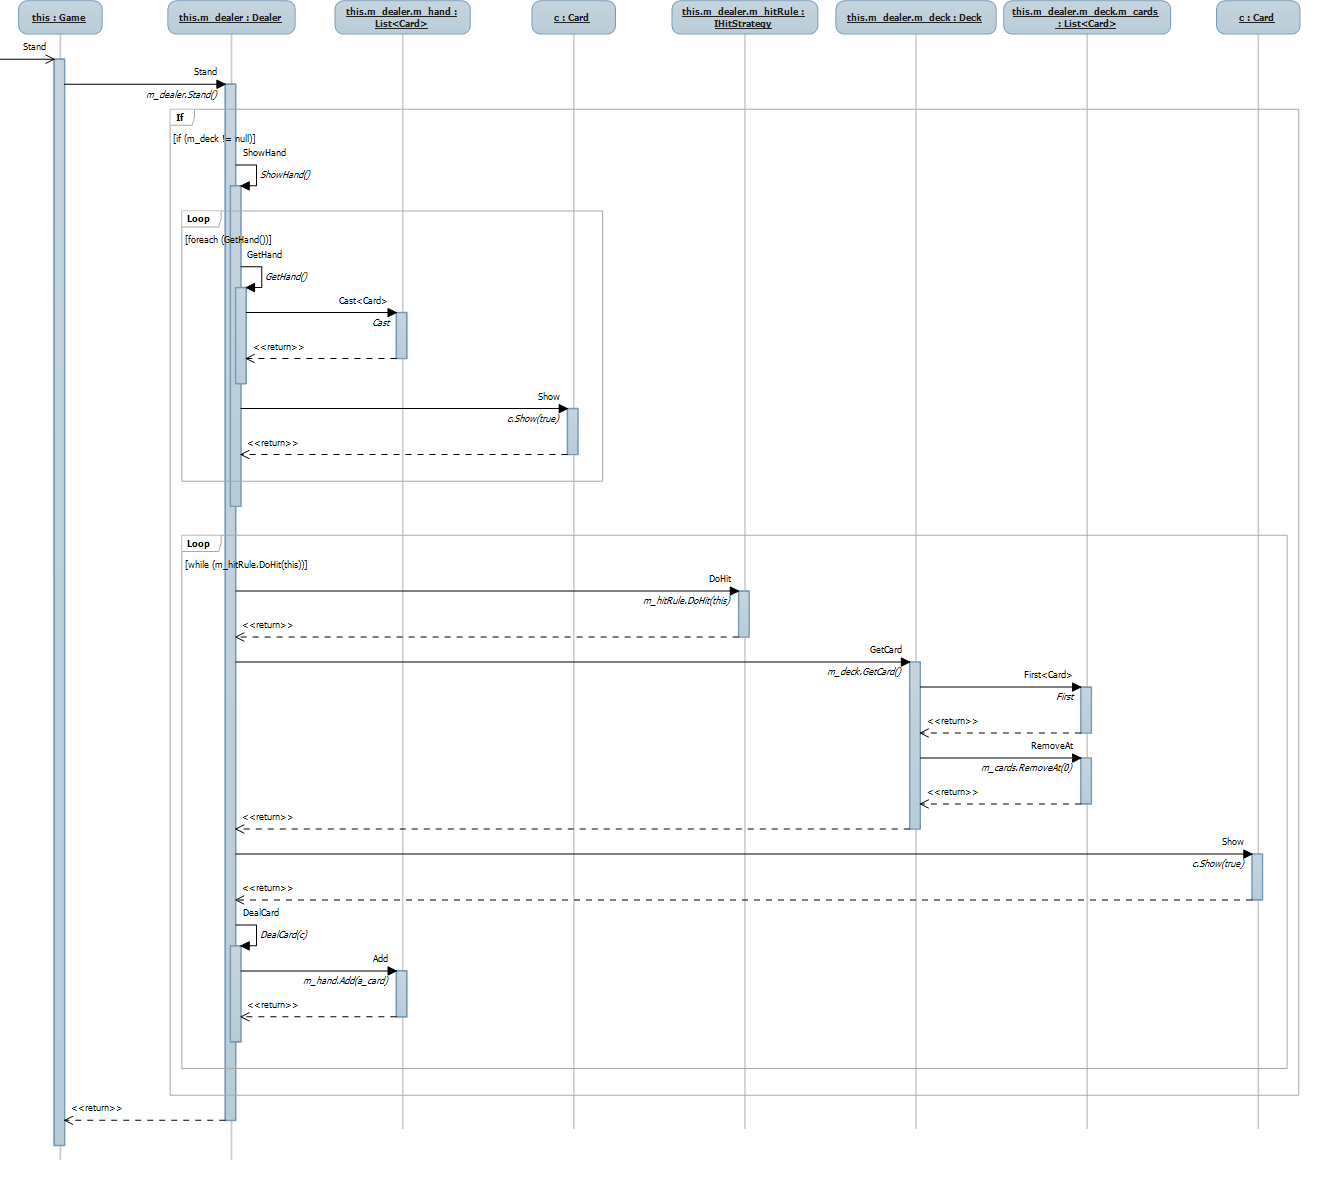Image resolution: width=1327 pixels, height=1182 pixels.
Task: Select the long activation bar on the Game lifeline
Action: point(59,602)
